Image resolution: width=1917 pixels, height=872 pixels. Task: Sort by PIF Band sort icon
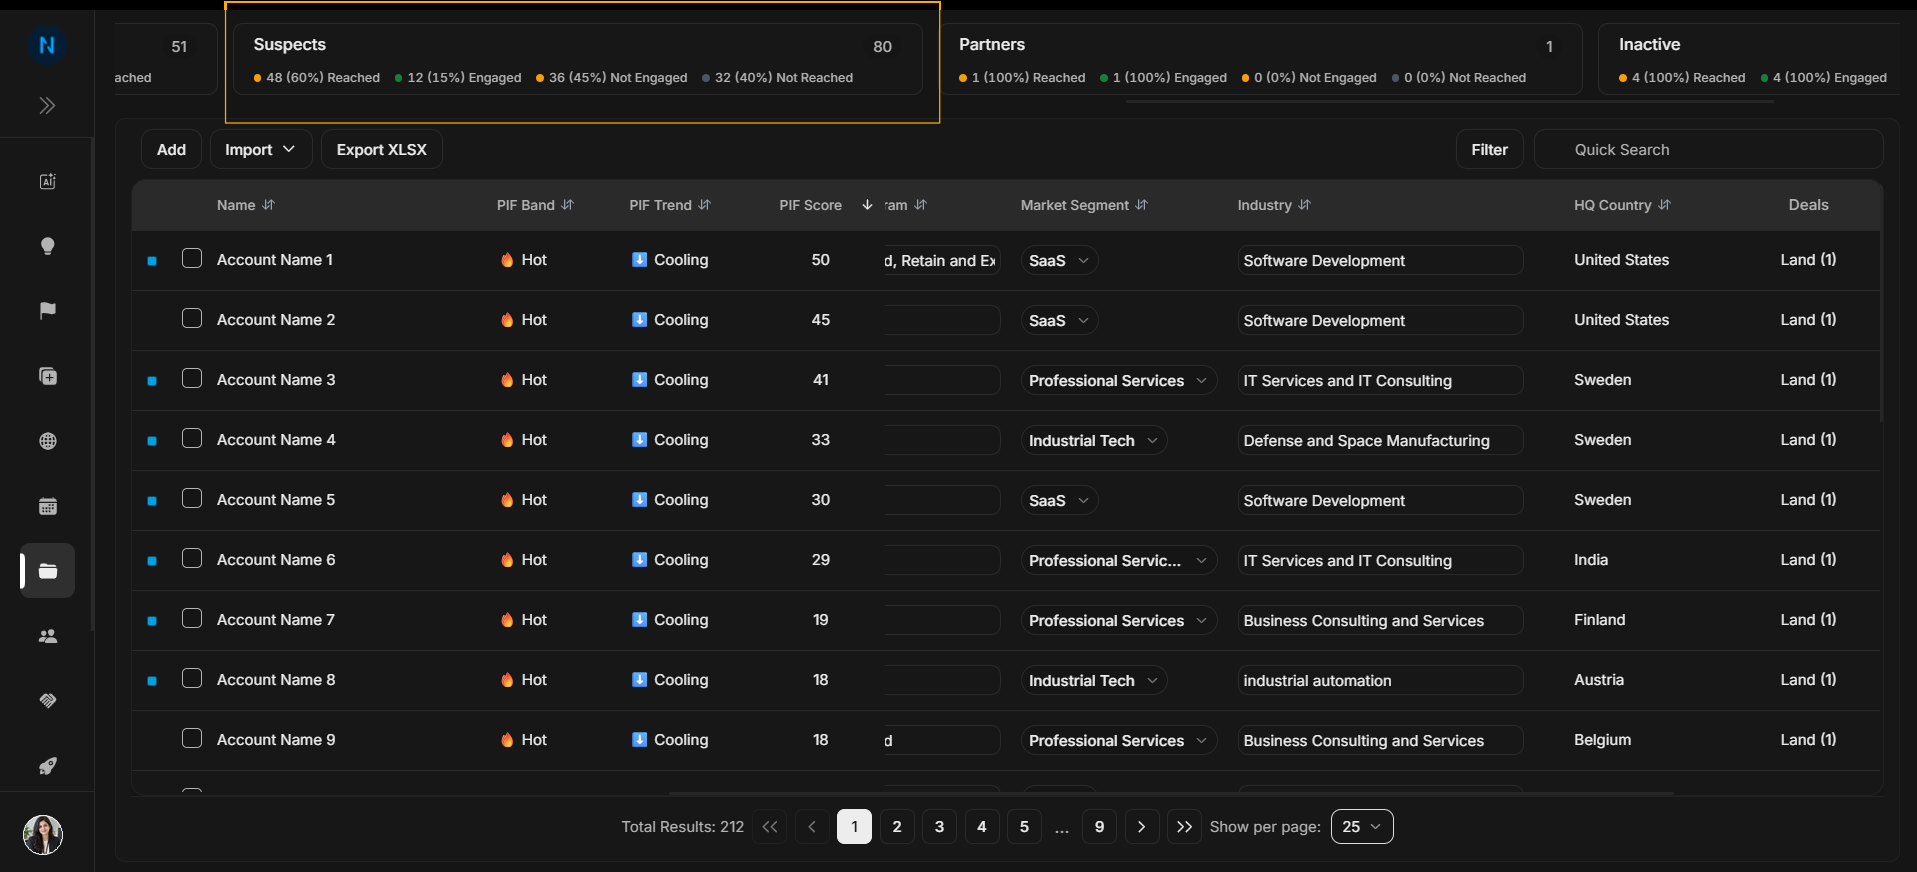tap(567, 205)
